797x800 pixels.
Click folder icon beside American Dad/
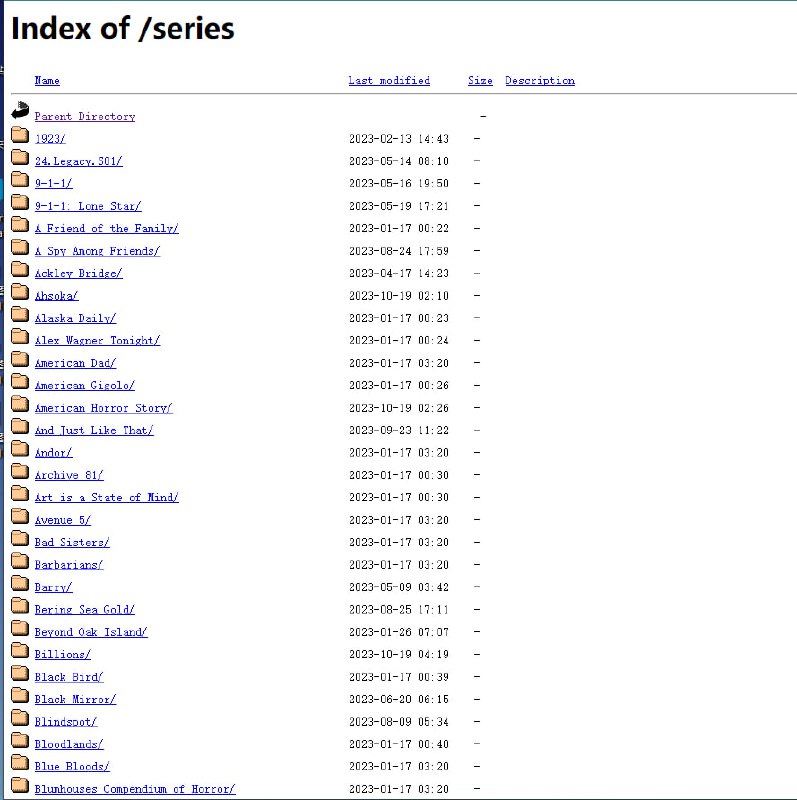(x=20, y=359)
